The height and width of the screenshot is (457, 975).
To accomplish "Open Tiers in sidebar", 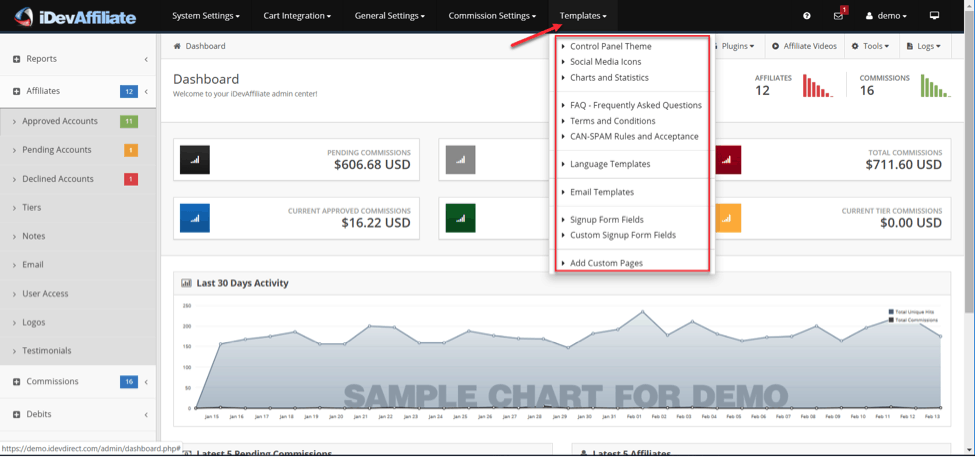I will coord(32,208).
